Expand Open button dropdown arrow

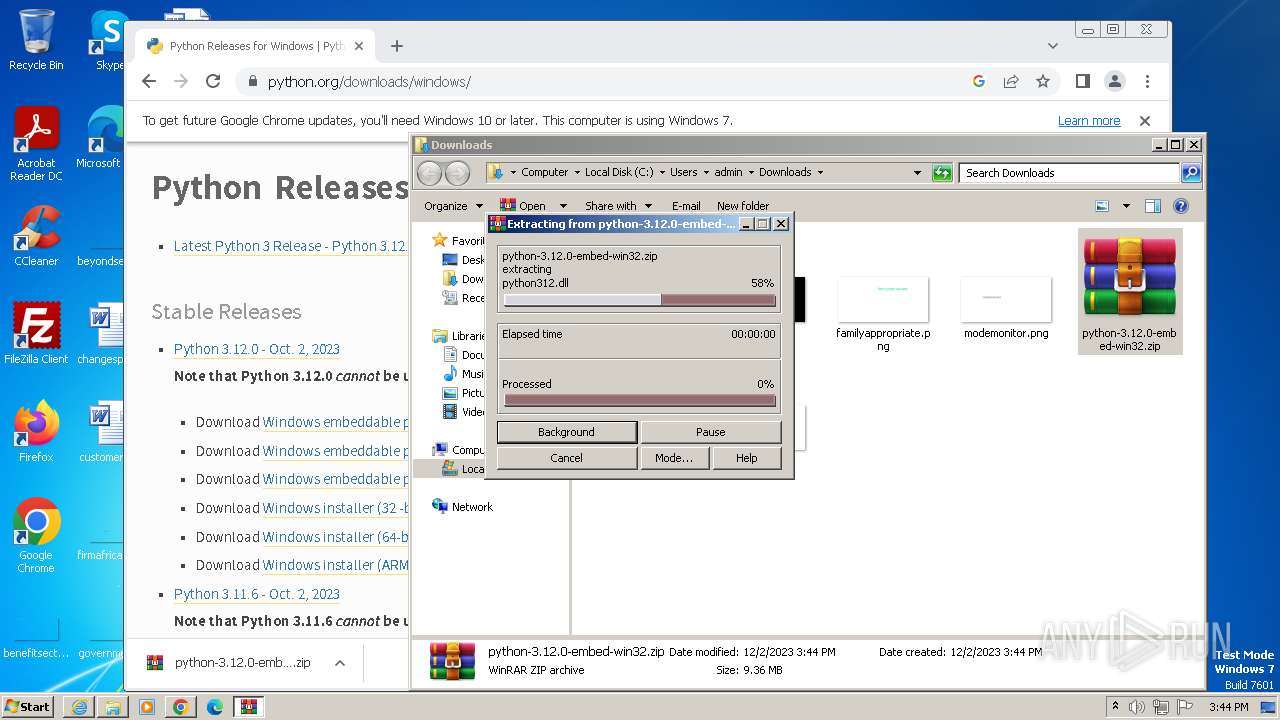[x=563, y=206]
